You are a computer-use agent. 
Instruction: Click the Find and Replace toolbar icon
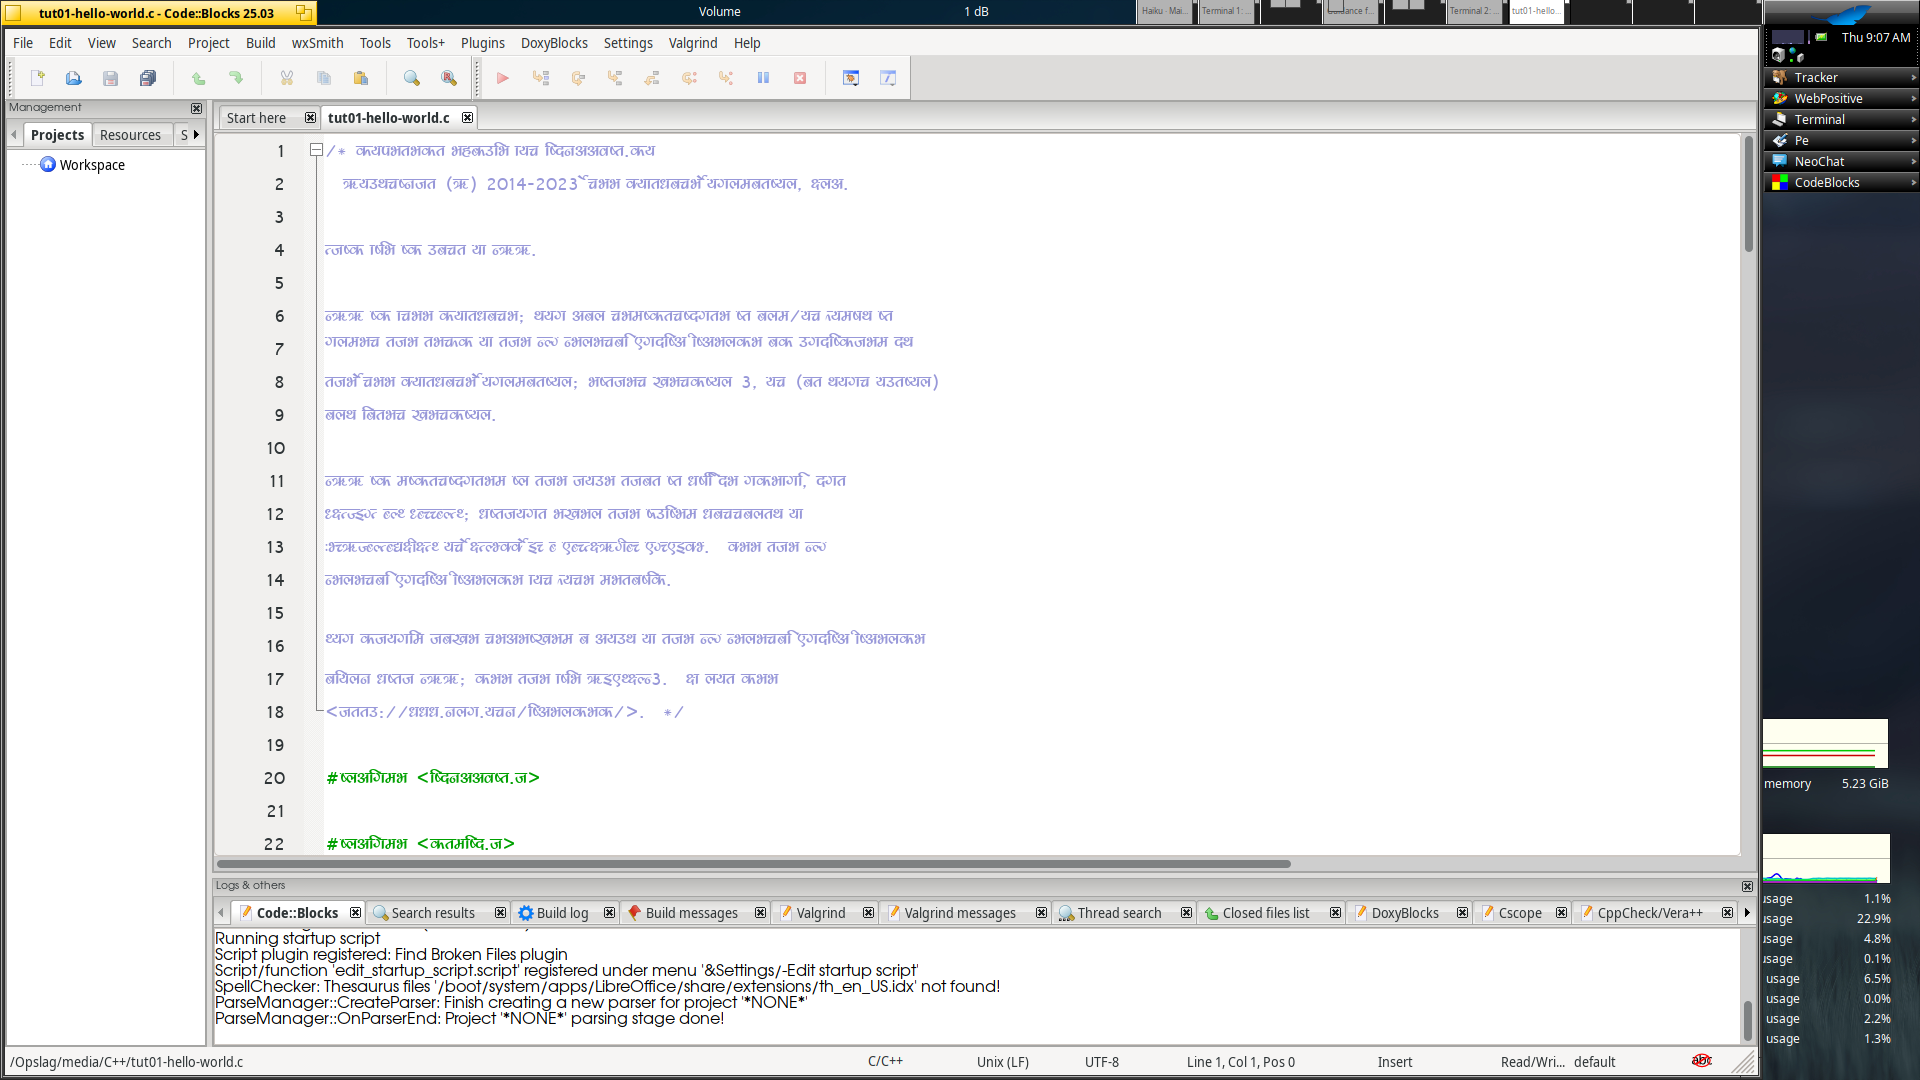click(449, 78)
